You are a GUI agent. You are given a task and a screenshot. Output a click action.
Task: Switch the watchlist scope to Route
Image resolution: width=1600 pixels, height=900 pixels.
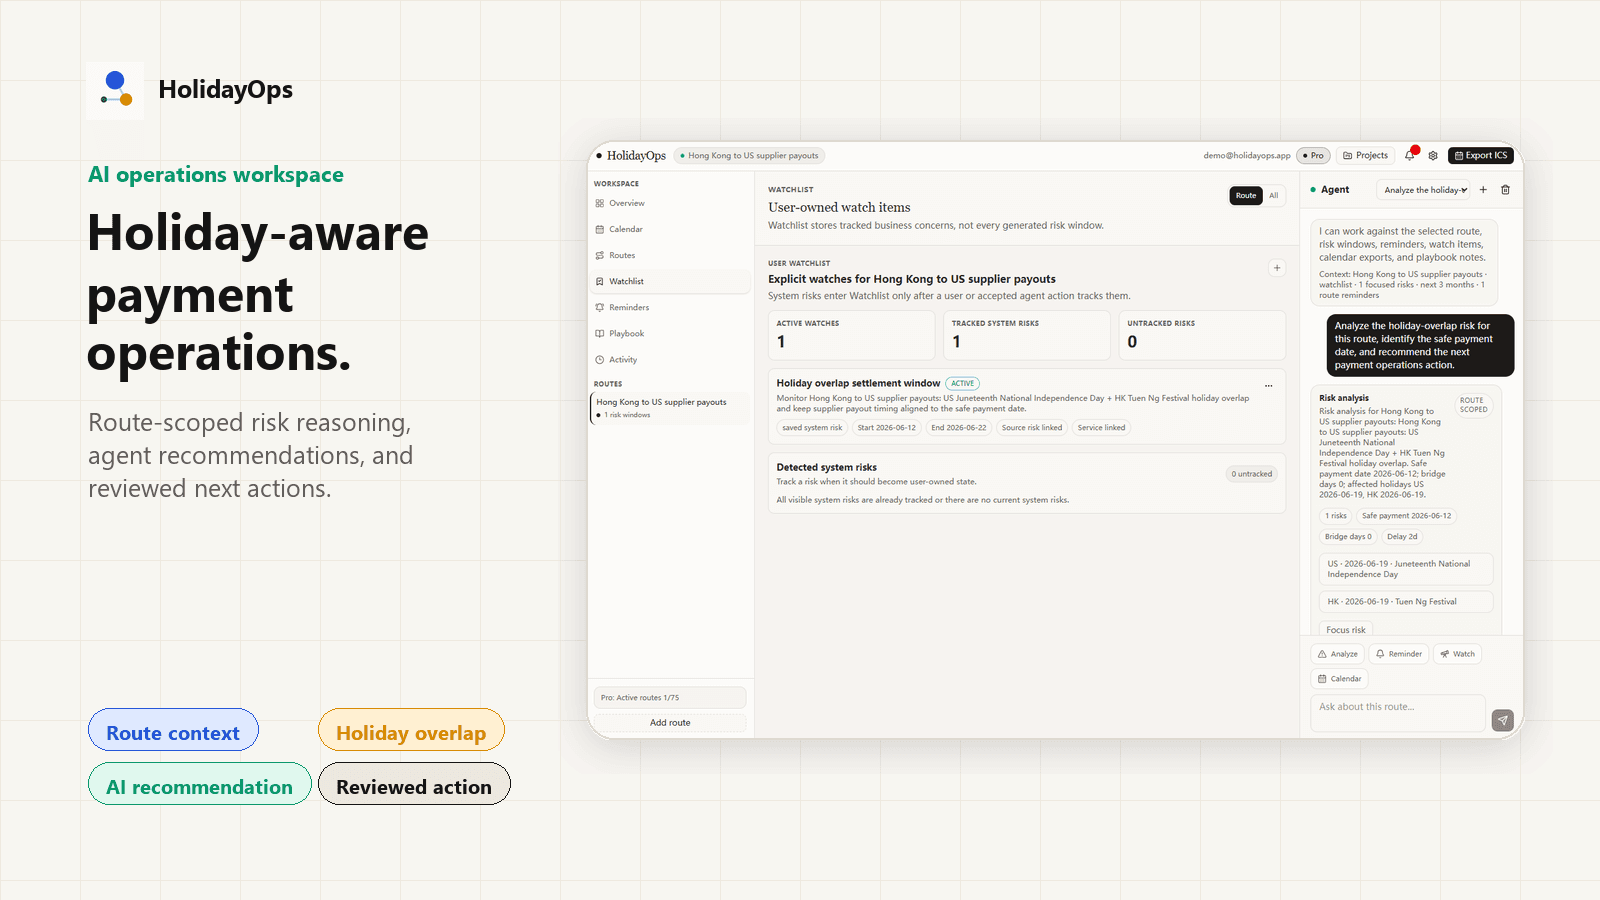click(x=1246, y=196)
